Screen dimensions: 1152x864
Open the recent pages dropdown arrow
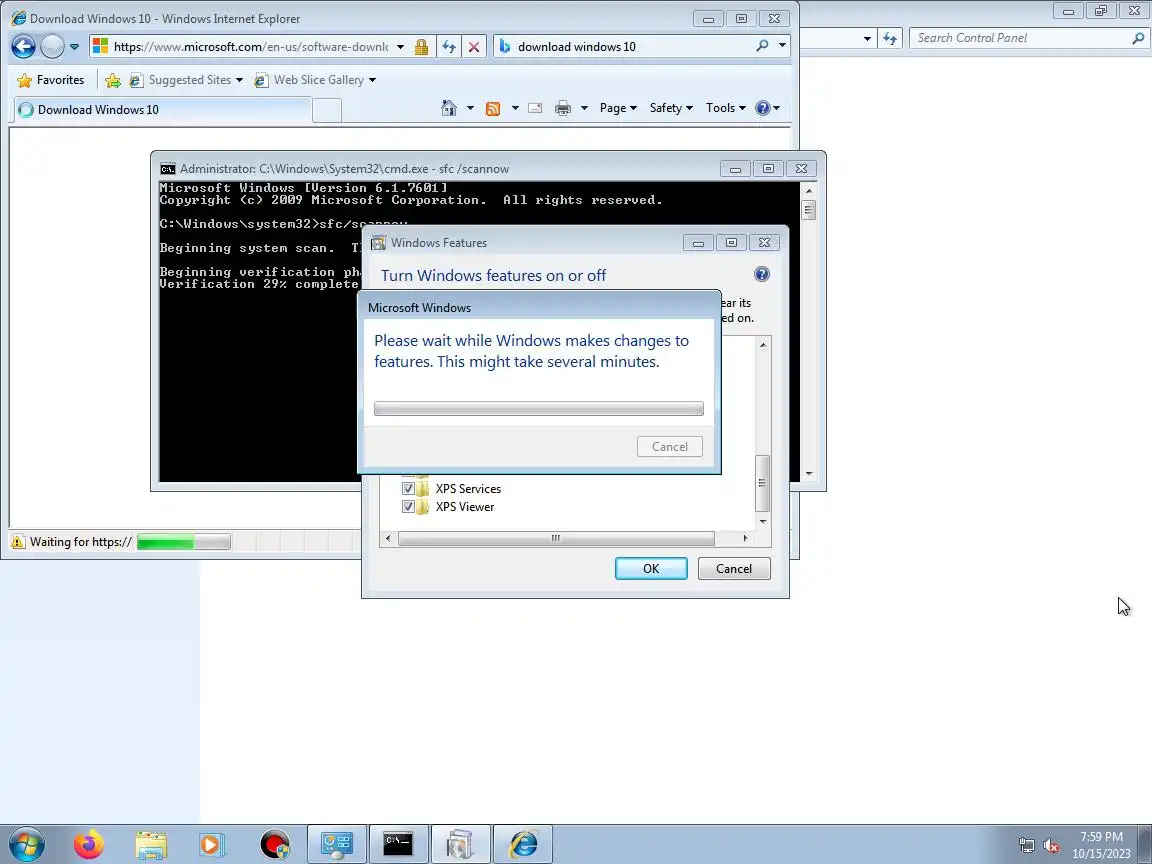(74, 47)
